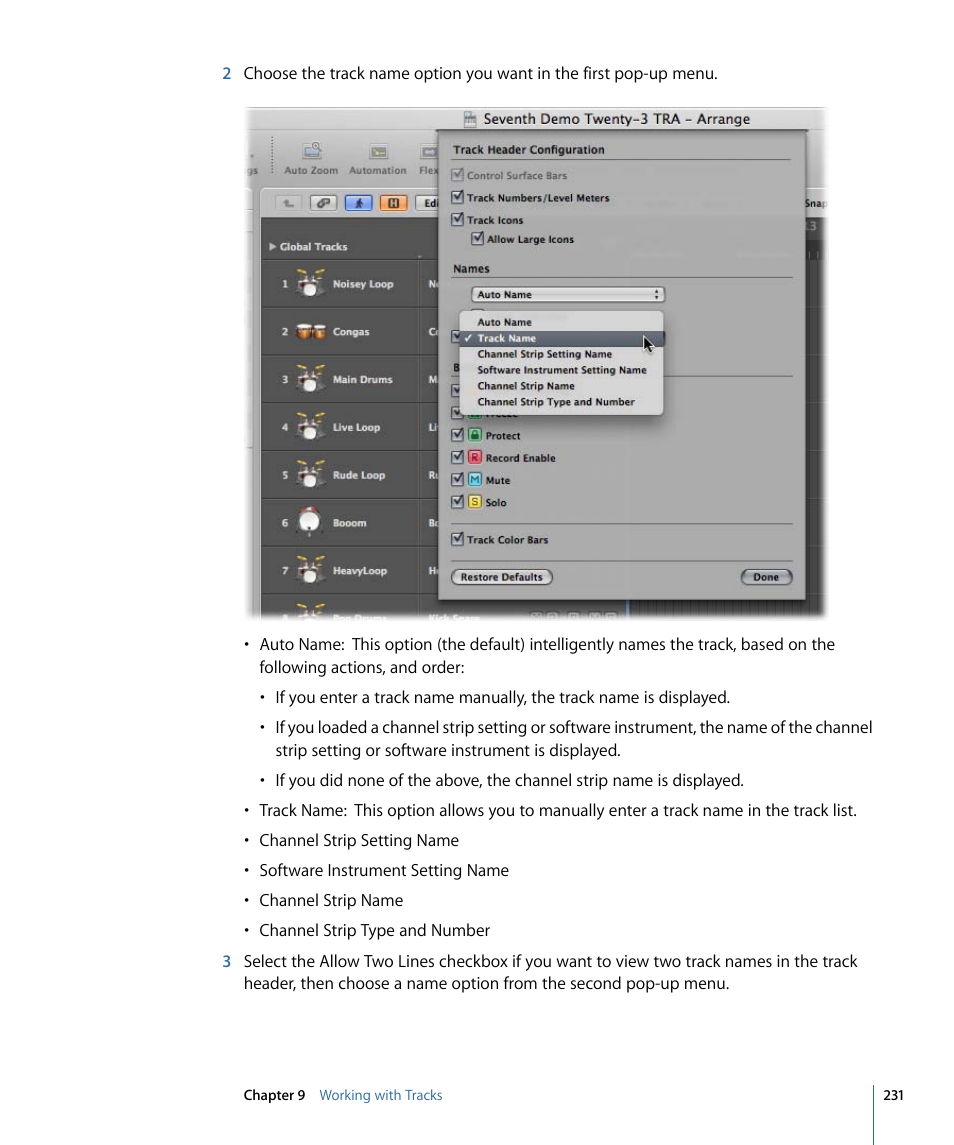Select the Rude Loop drum icon
The image size is (954, 1145).
tap(310, 475)
